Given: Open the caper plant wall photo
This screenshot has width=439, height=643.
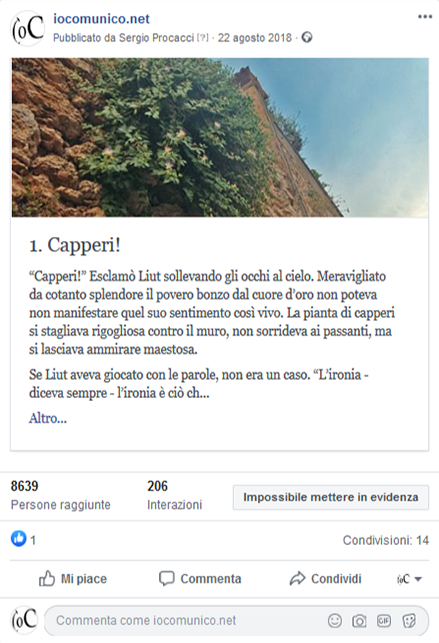Looking at the screenshot, I should point(220,137).
